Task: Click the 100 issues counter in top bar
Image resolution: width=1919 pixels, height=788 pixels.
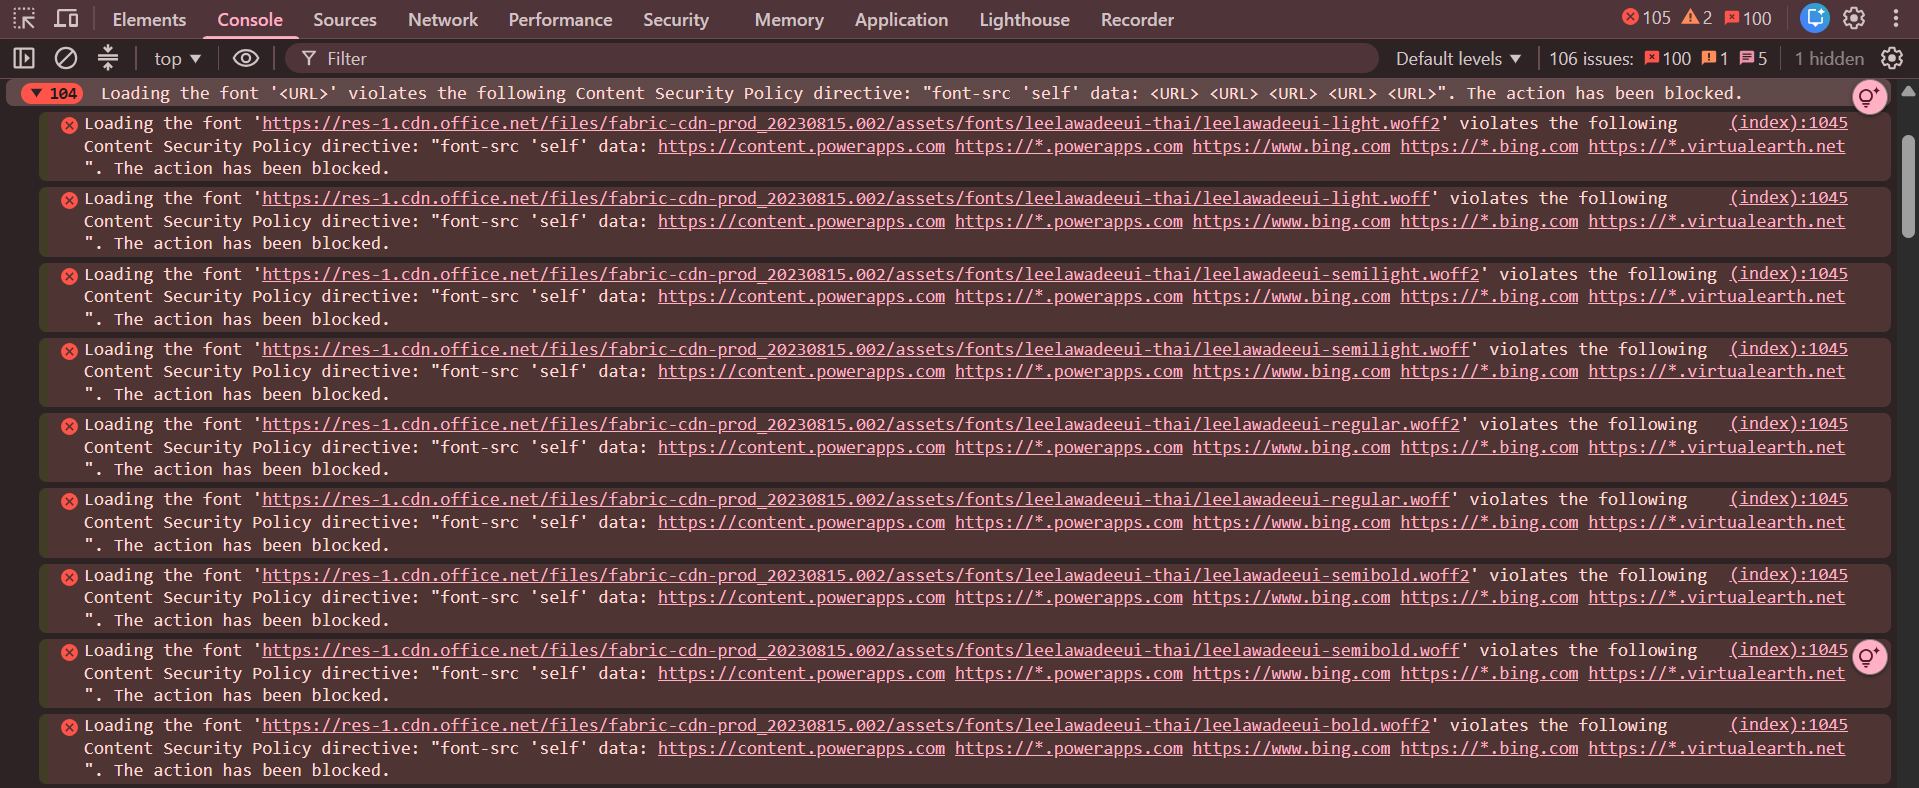Action: click(x=1747, y=18)
